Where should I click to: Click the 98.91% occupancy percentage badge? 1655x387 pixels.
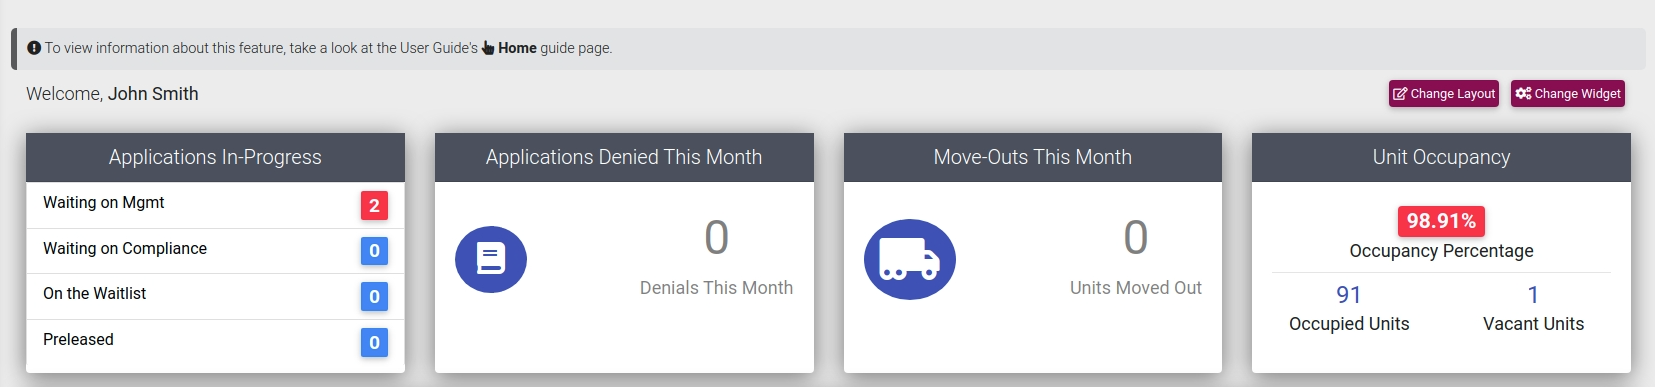pyautogui.click(x=1441, y=221)
